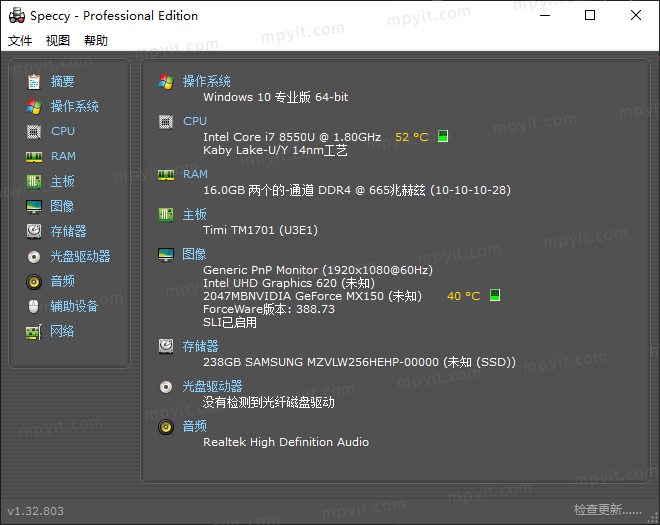Select 图像 in the sidebar
The width and height of the screenshot is (660, 525).
pyautogui.click(x=62, y=206)
